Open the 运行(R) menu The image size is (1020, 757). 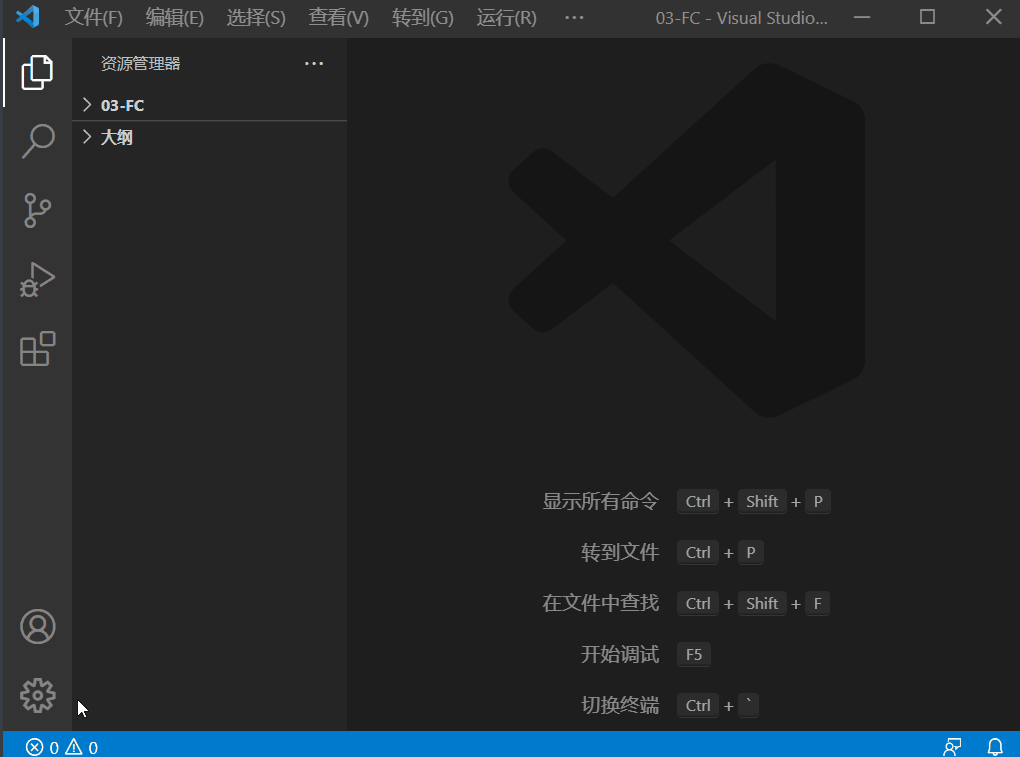coord(506,18)
